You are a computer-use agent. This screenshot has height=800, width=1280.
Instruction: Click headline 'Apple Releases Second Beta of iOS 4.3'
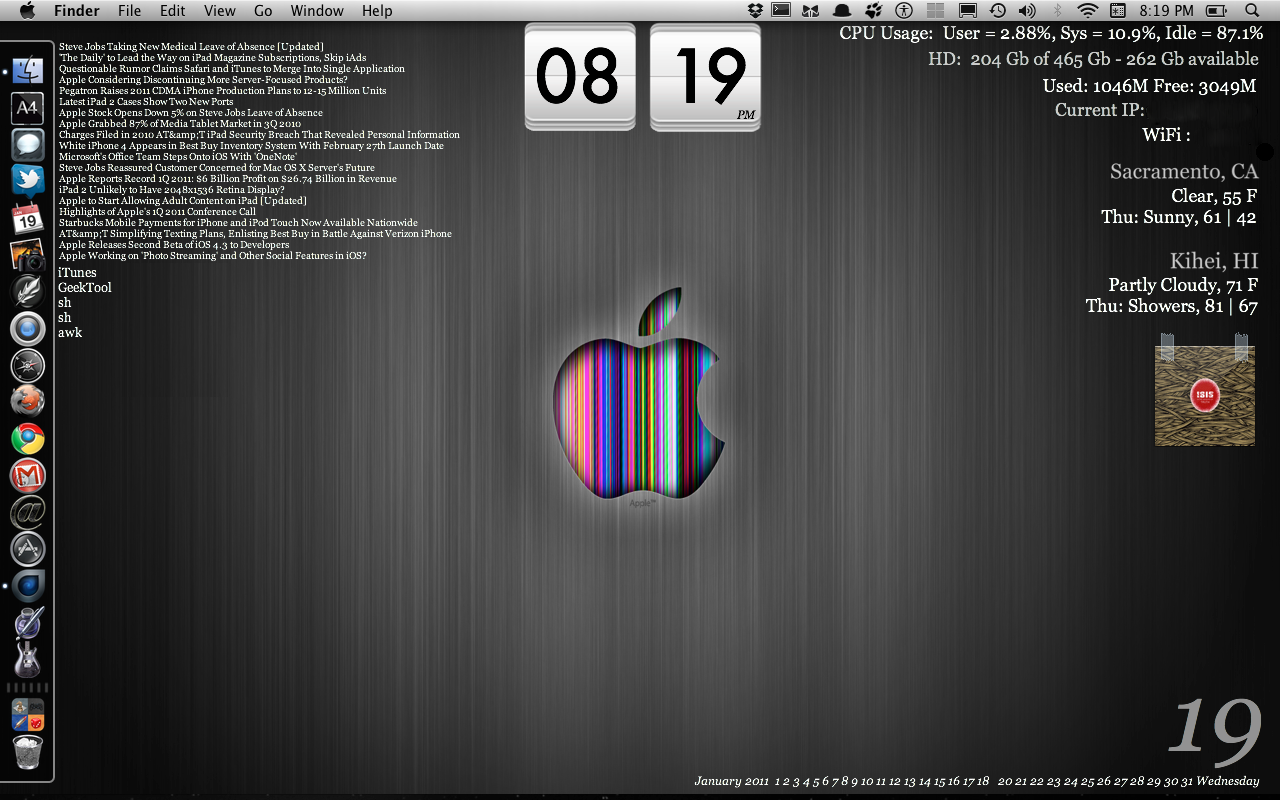[174, 245]
